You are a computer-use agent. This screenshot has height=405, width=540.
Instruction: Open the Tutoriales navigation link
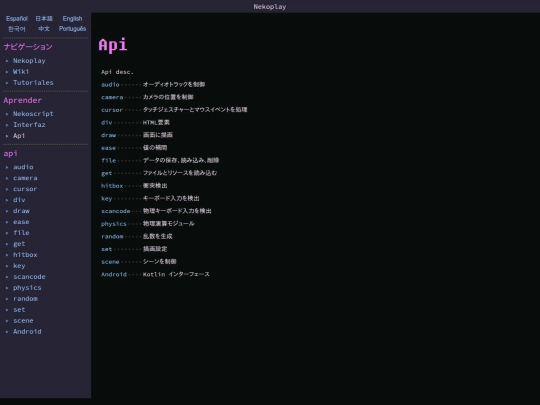click(33, 83)
